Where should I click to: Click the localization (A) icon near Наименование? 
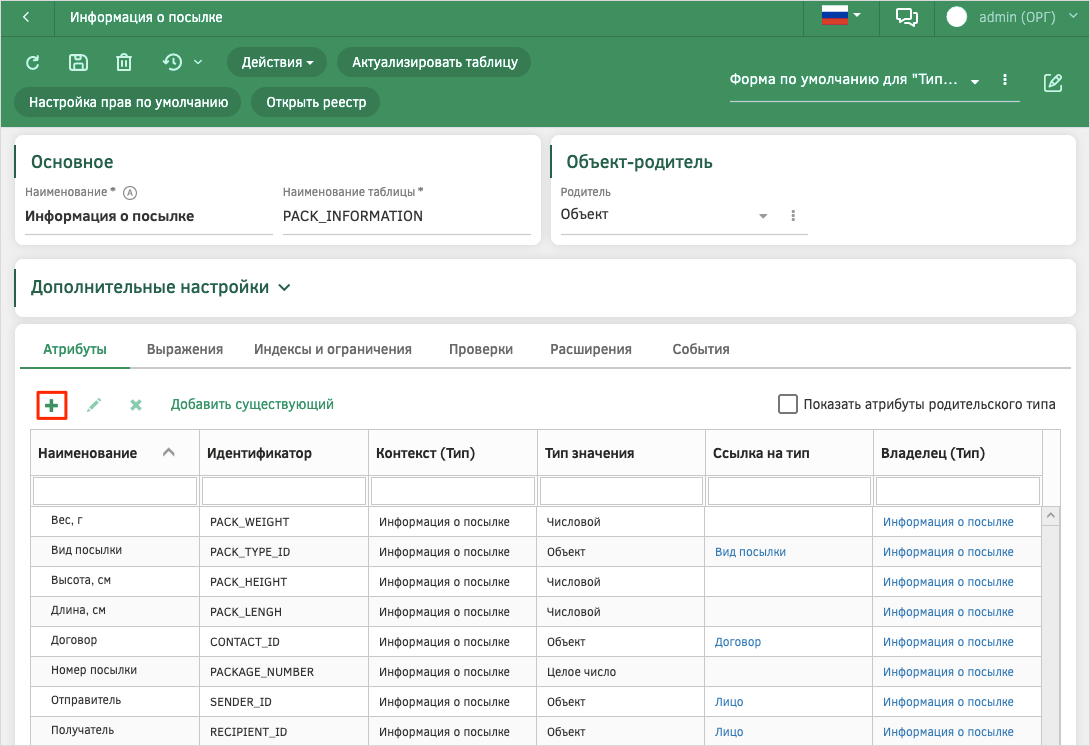(x=130, y=193)
